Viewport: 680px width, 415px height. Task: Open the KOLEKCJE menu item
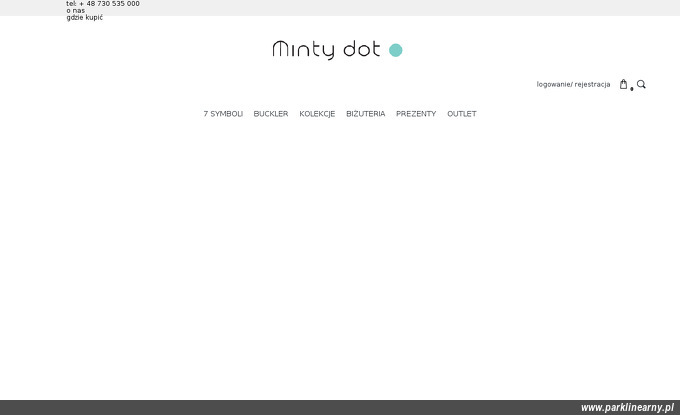pos(317,114)
